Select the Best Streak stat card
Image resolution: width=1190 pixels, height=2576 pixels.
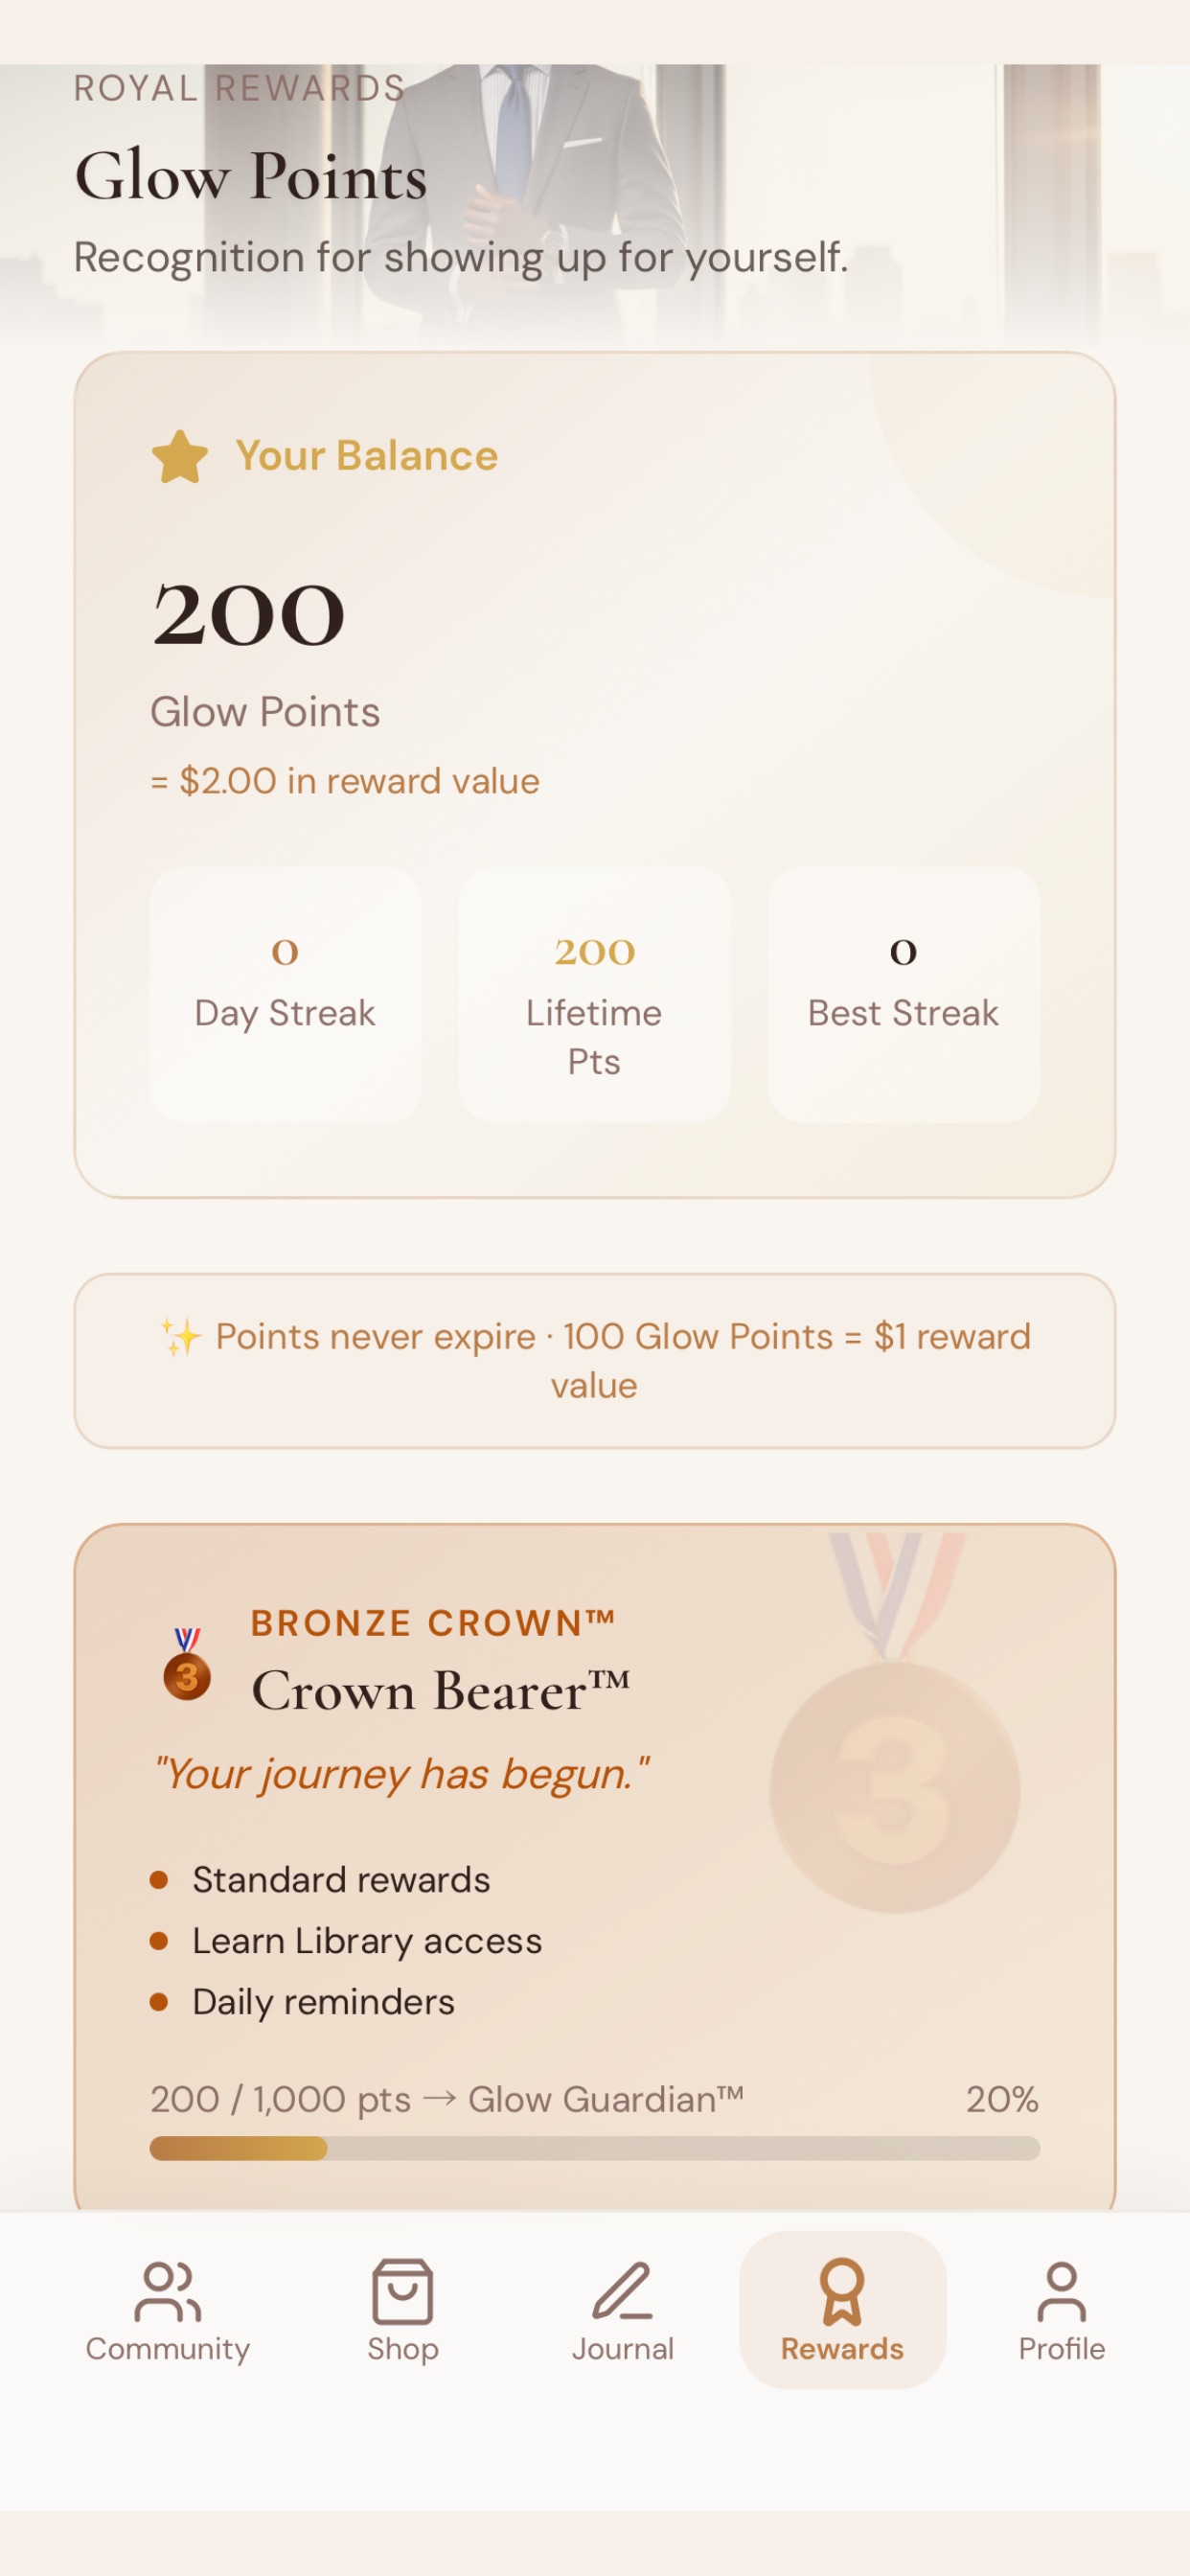click(903, 994)
